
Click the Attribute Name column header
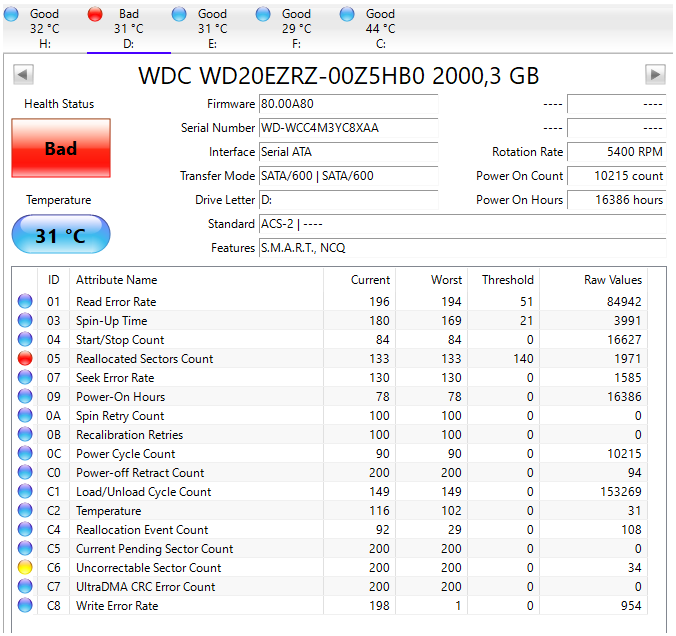(196, 280)
